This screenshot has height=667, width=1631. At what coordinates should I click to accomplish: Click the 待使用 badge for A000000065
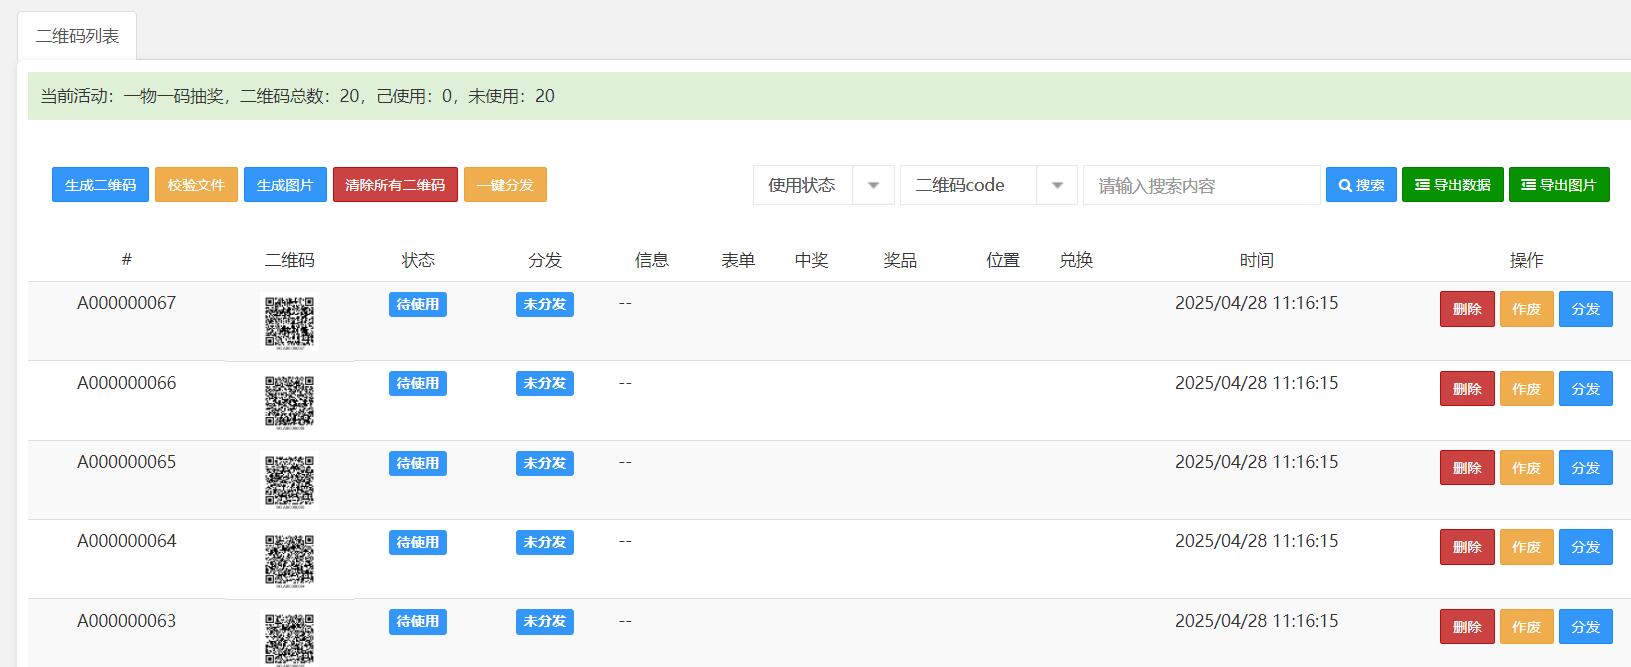click(418, 463)
